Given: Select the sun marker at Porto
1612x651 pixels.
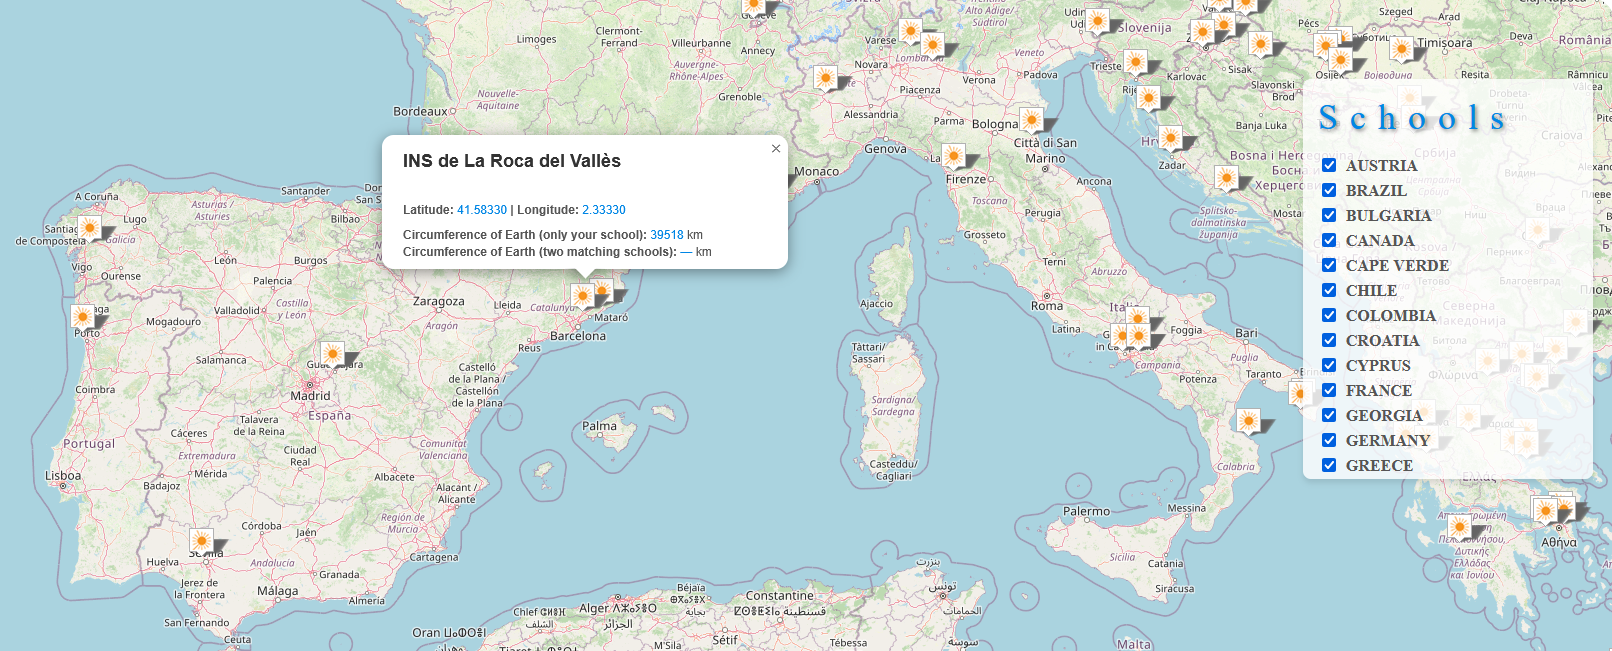Looking at the screenshot, I should (x=83, y=318).
